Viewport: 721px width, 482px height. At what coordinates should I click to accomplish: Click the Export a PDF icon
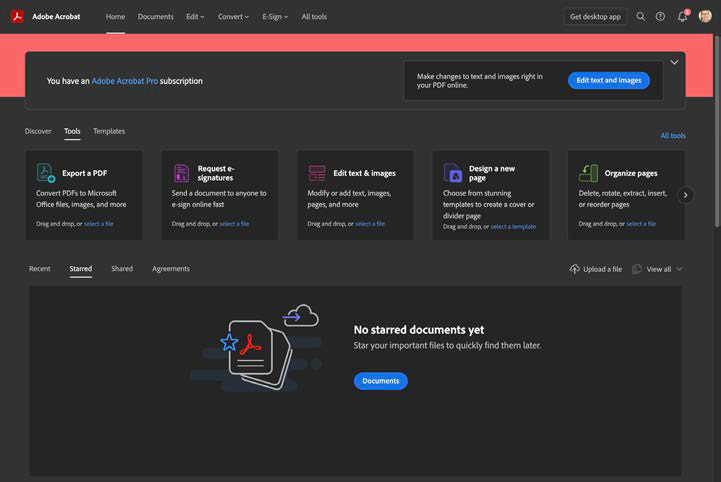46,173
